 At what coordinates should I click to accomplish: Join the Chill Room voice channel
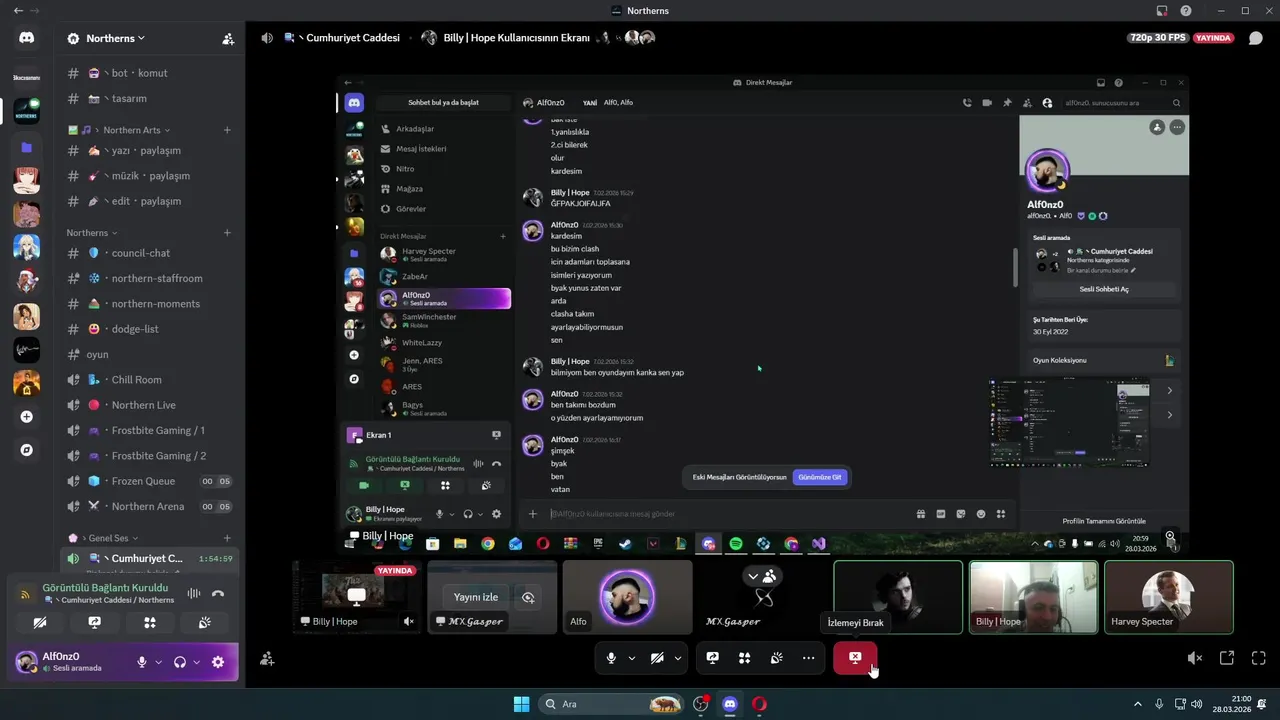click(150, 380)
